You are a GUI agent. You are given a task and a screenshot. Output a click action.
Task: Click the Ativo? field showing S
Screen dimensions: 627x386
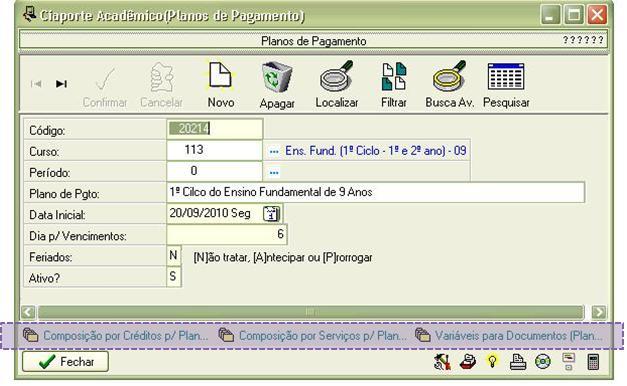tap(174, 276)
